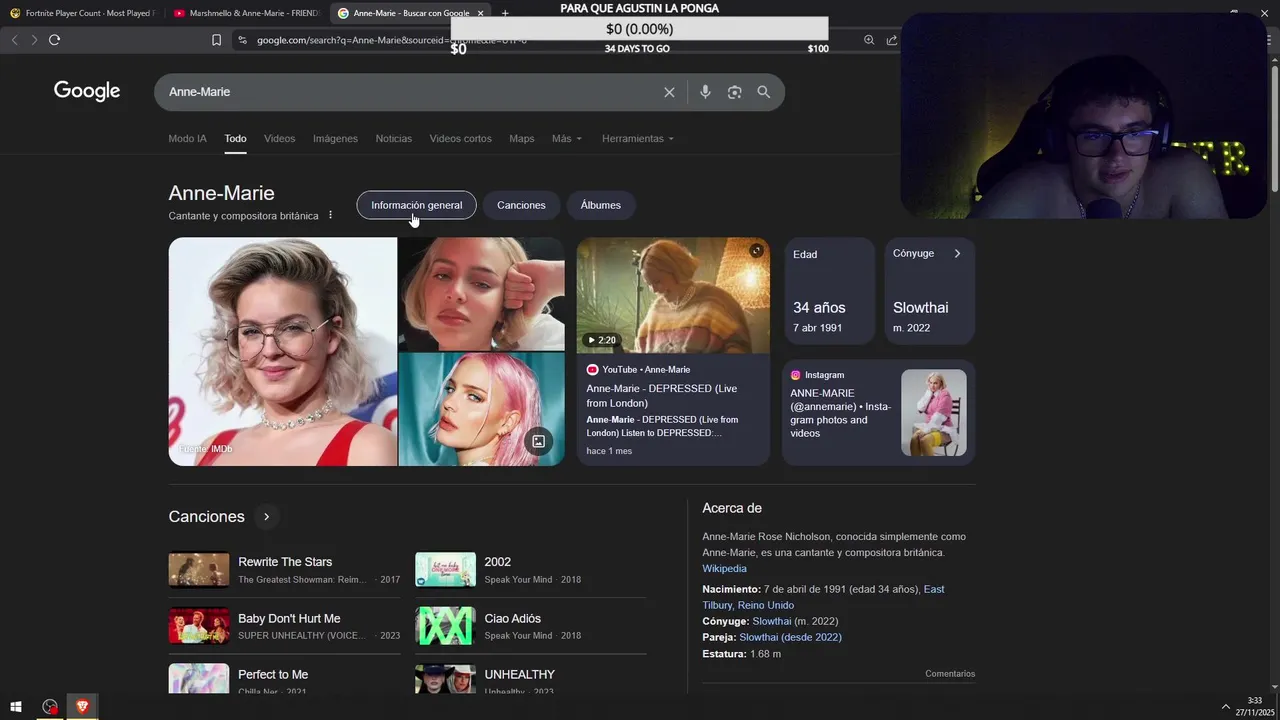1280x720 pixels.
Task: Go forward in browser history
Action: click(x=34, y=40)
